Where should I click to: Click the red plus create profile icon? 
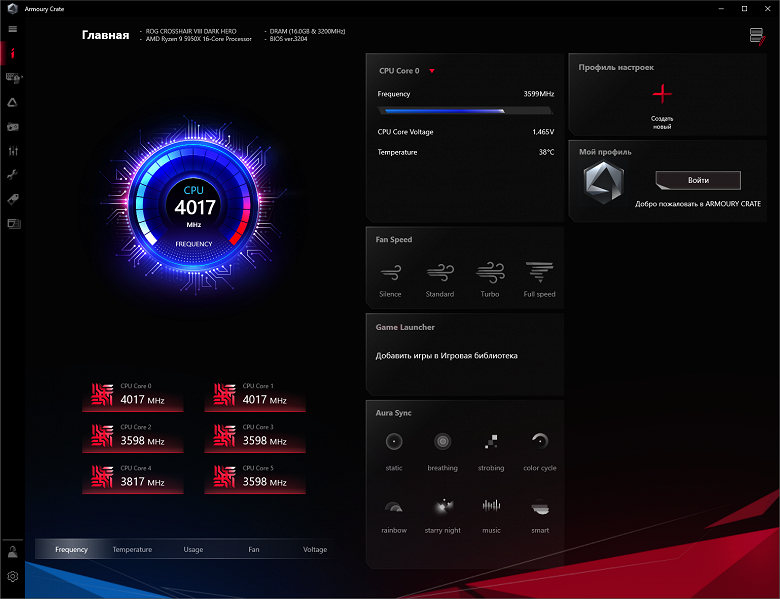tap(662, 94)
